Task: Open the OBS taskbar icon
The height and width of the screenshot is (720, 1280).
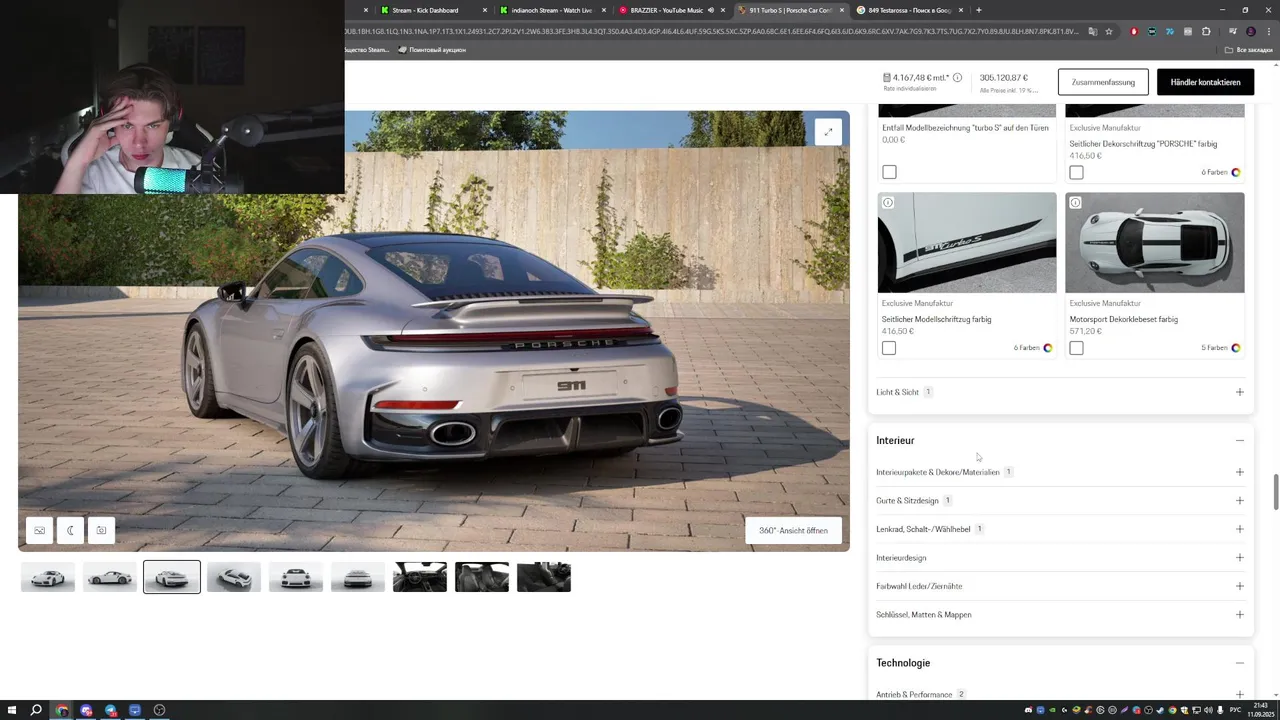Action: click(159, 710)
